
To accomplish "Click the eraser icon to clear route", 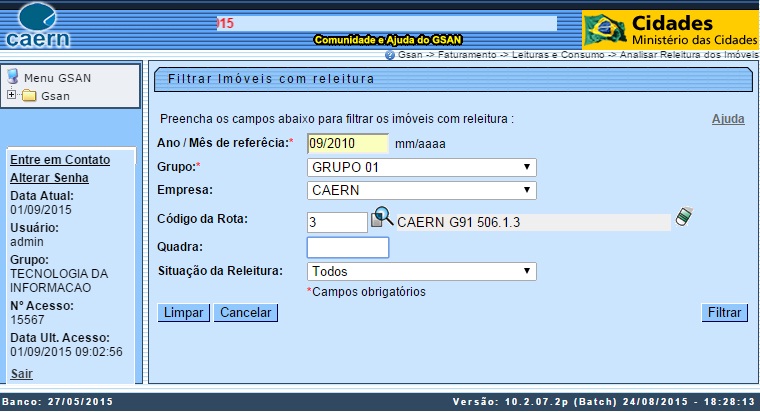I will pyautogui.click(x=684, y=218).
